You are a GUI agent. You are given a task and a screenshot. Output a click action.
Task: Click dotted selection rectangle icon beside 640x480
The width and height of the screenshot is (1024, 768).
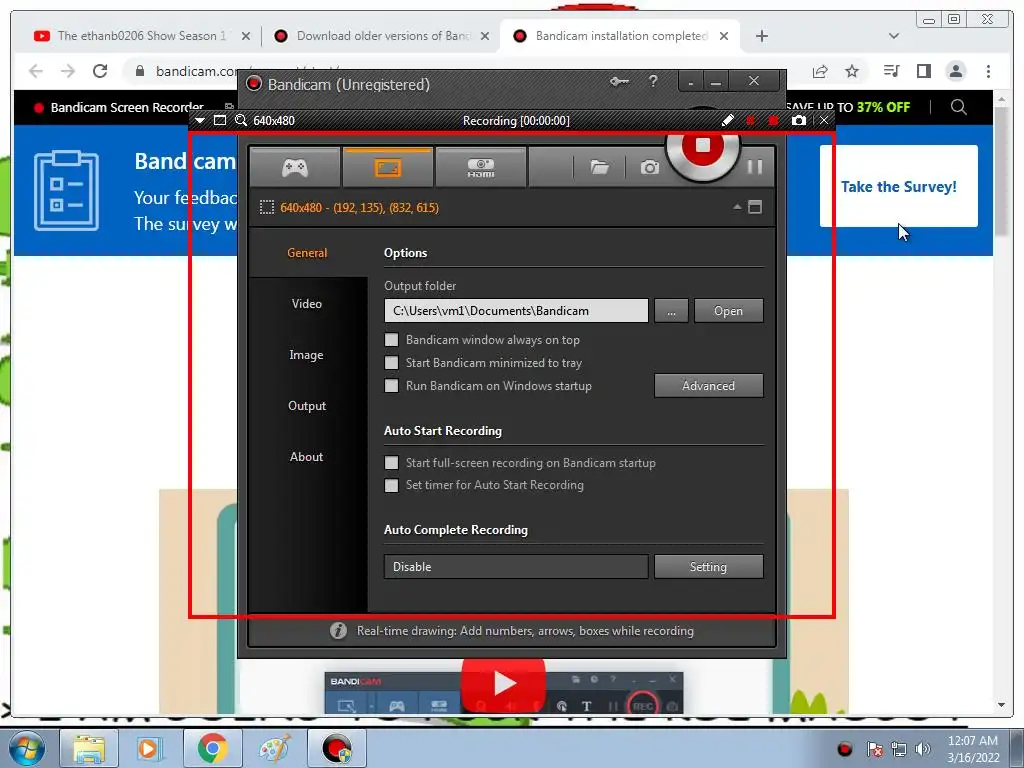coord(266,208)
